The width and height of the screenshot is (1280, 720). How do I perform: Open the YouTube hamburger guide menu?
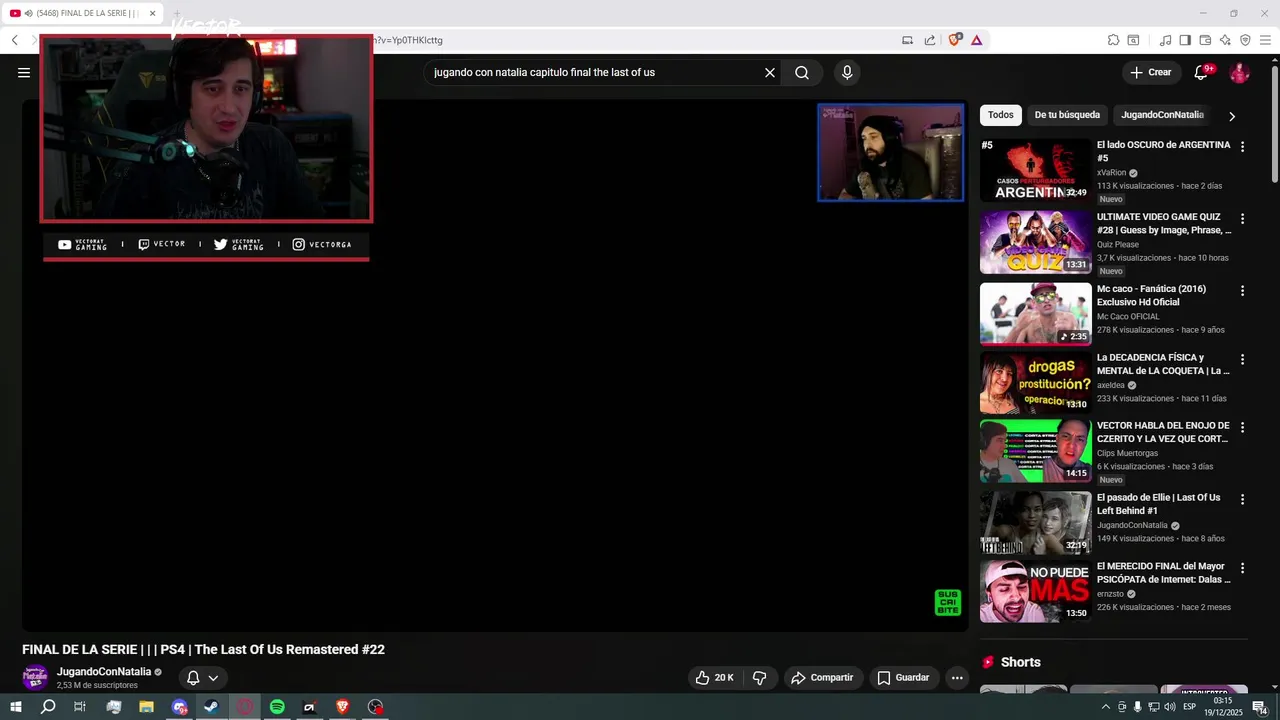24,72
